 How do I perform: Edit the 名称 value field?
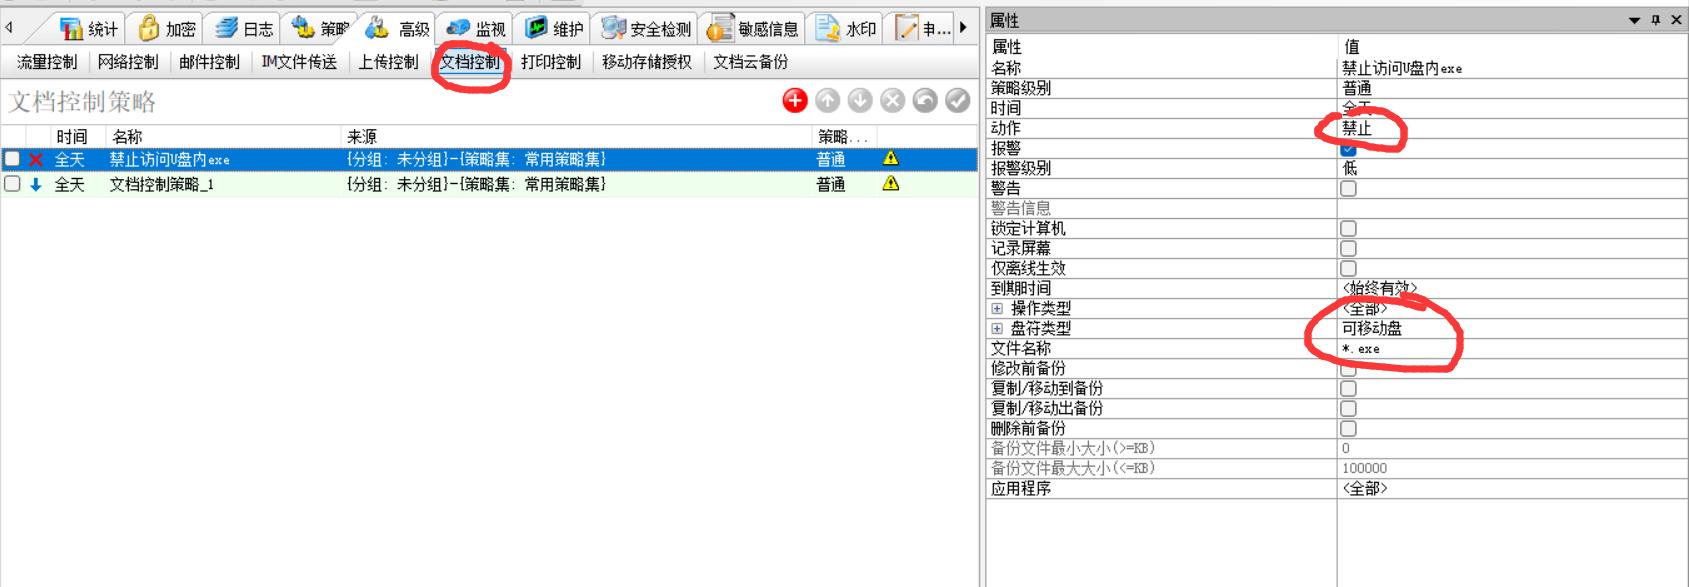(1512, 68)
